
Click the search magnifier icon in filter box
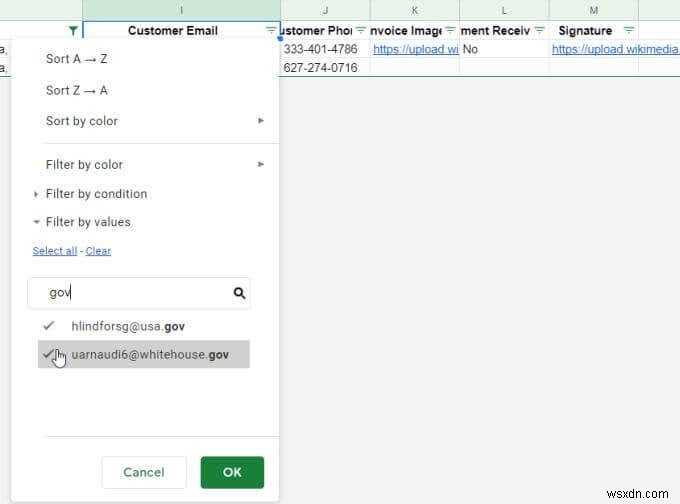click(x=239, y=293)
